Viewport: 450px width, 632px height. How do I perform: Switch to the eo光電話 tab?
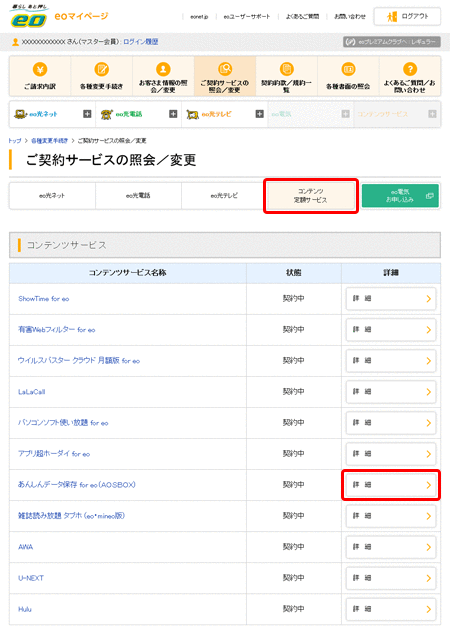click(138, 196)
